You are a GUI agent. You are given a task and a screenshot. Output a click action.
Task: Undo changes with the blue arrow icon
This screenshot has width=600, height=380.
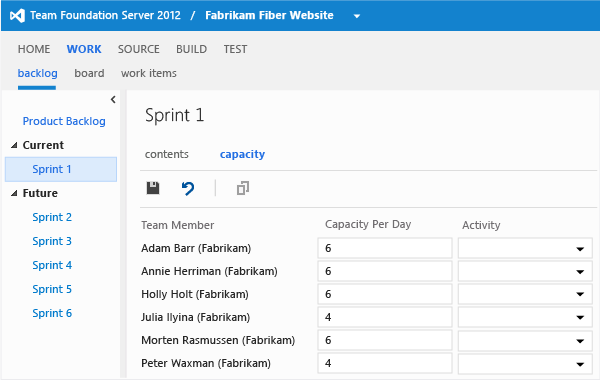click(x=188, y=188)
